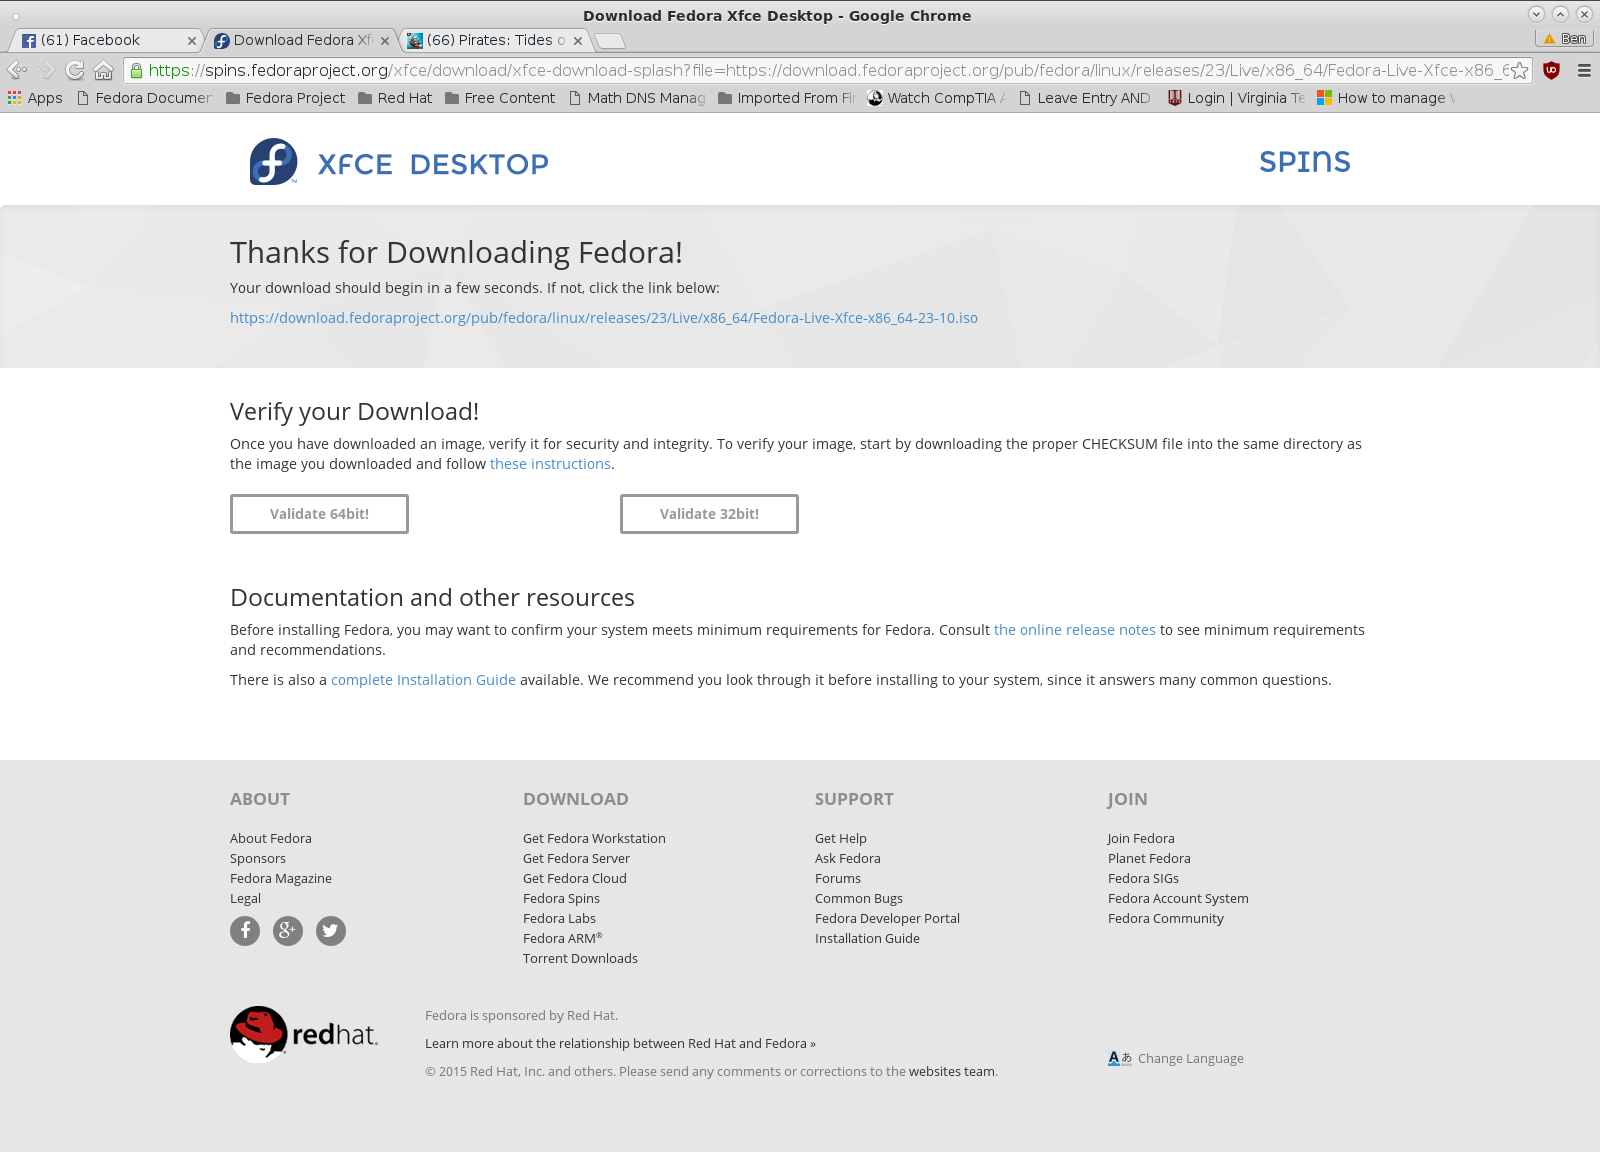
Task: Open Torrent Downloads link
Action: pos(580,958)
